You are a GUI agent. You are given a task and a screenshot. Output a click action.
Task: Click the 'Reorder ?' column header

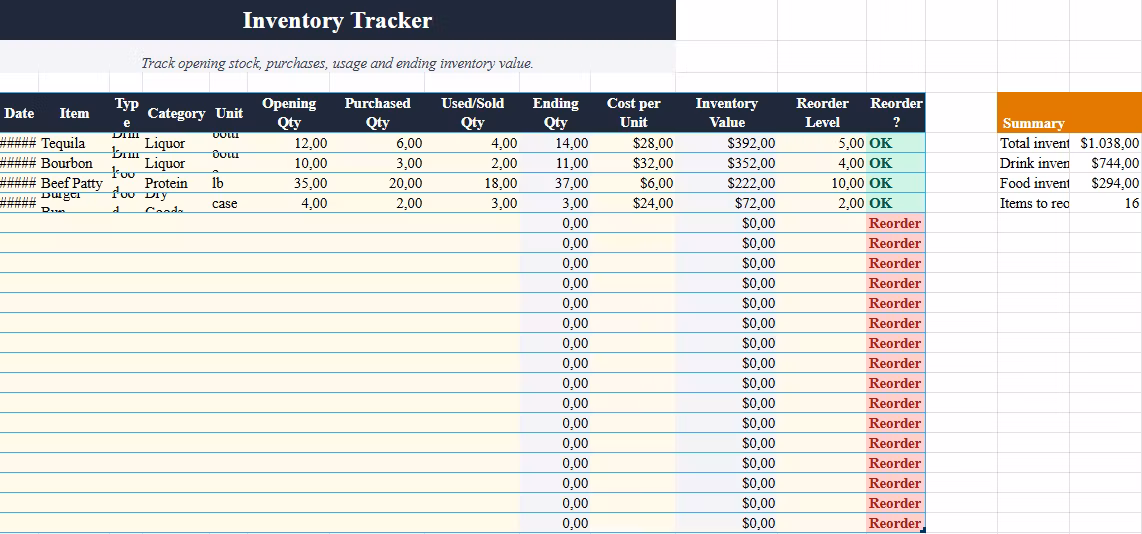(x=896, y=113)
